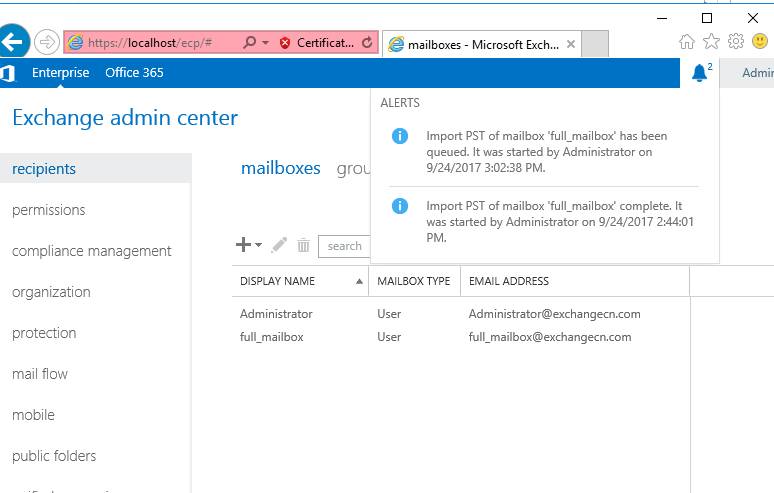Open the browser home icon
774x493 pixels.
tap(686, 42)
